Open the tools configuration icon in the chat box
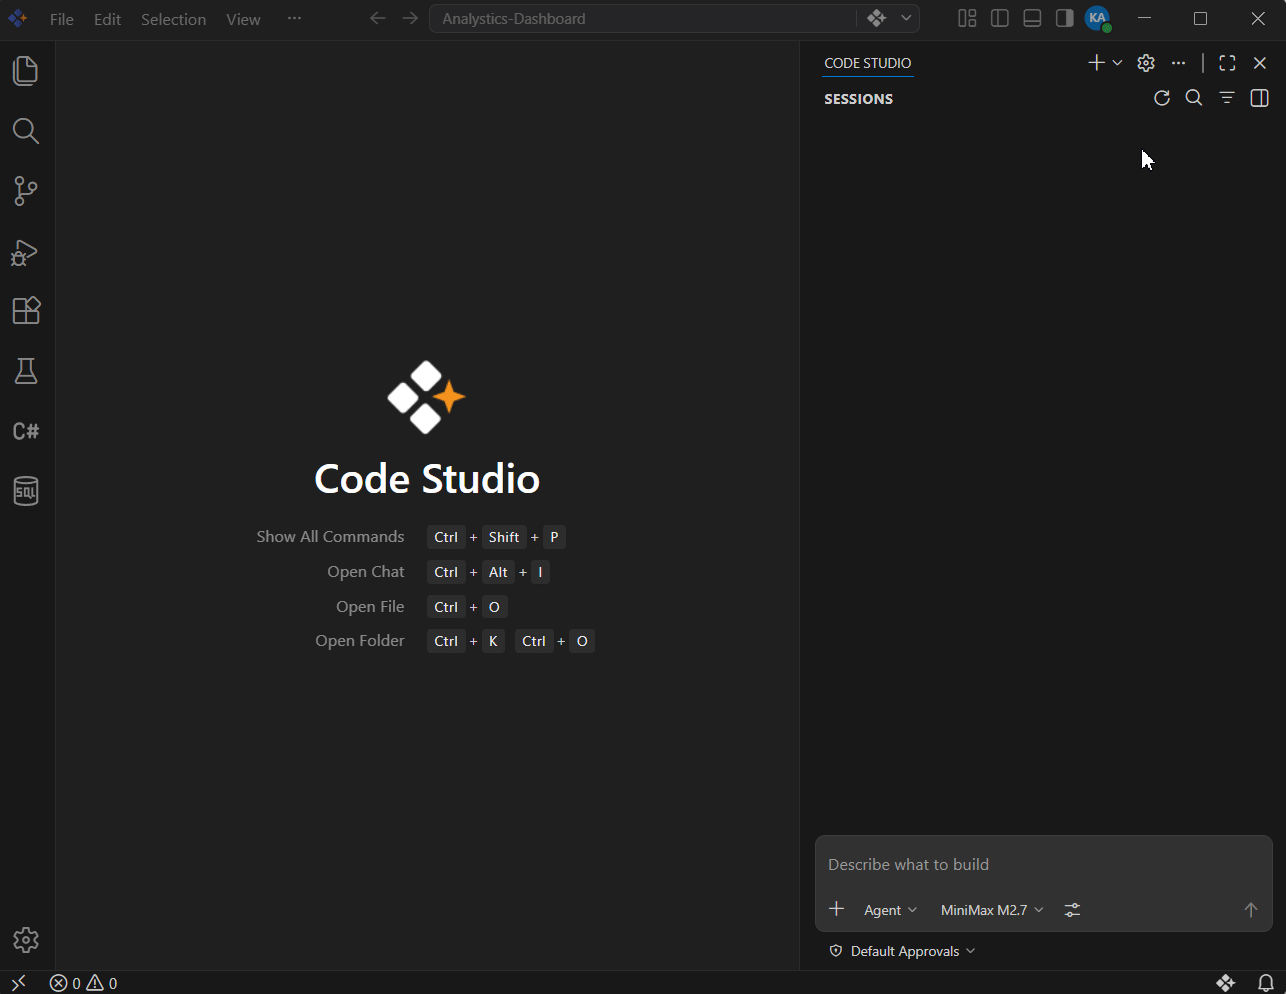This screenshot has height=994, width=1286. click(x=1072, y=910)
